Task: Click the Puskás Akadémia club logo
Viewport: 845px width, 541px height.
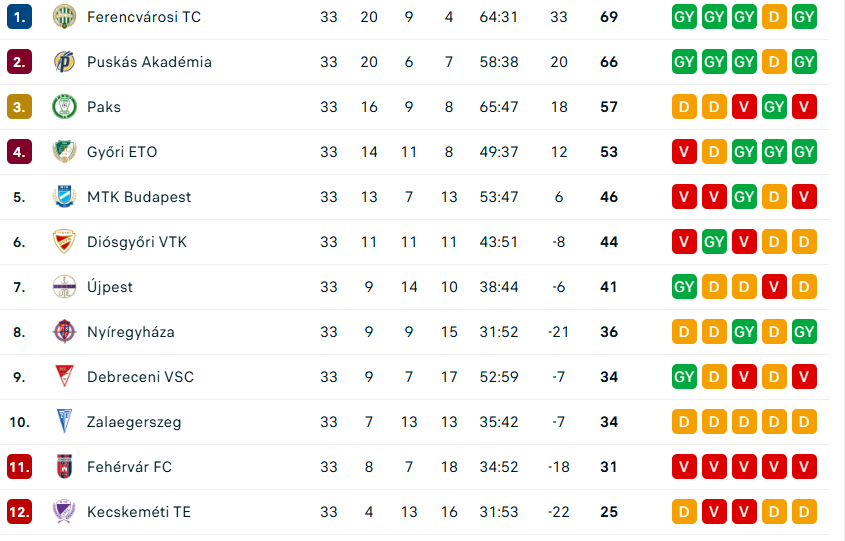Action: pos(64,62)
